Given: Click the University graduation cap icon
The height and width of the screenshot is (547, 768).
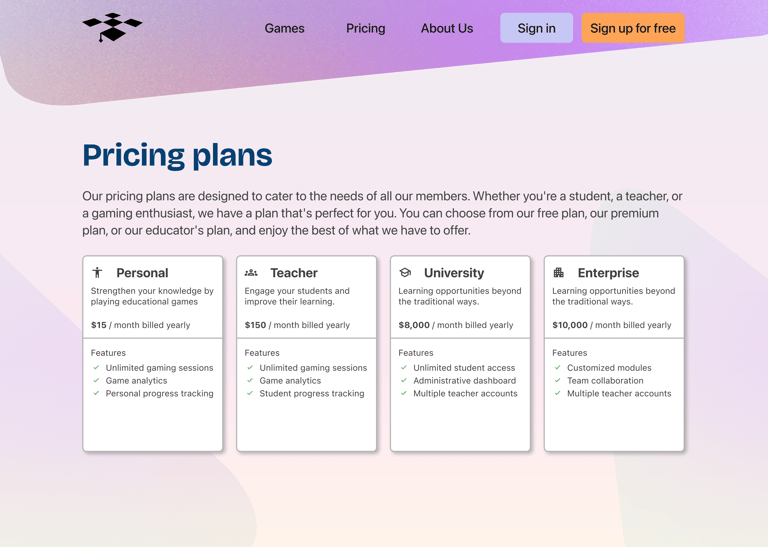Looking at the screenshot, I should click(x=405, y=272).
